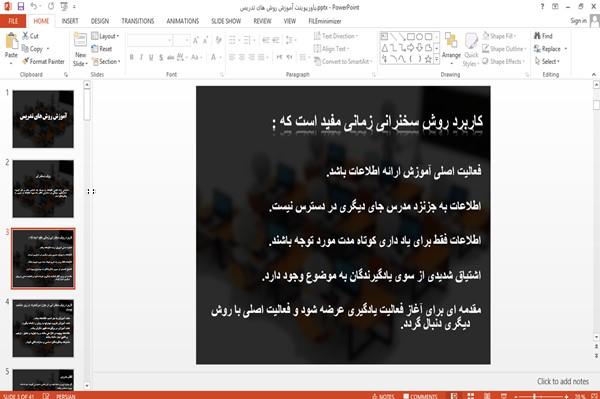This screenshot has height=399, width=600.
Task: Decrease list indent level
Action: pyautogui.click(x=266, y=40)
